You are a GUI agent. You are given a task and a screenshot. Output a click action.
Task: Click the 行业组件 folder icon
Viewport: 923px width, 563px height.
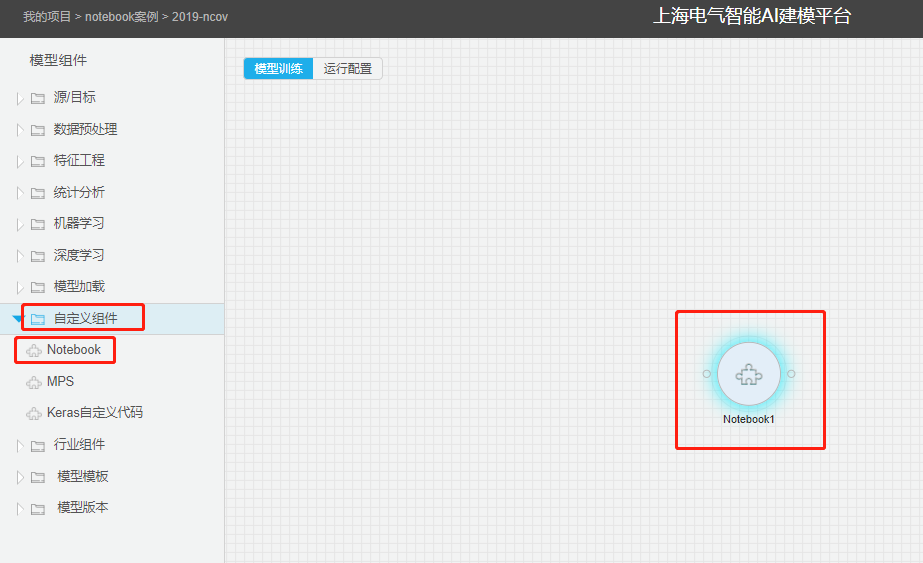38,446
